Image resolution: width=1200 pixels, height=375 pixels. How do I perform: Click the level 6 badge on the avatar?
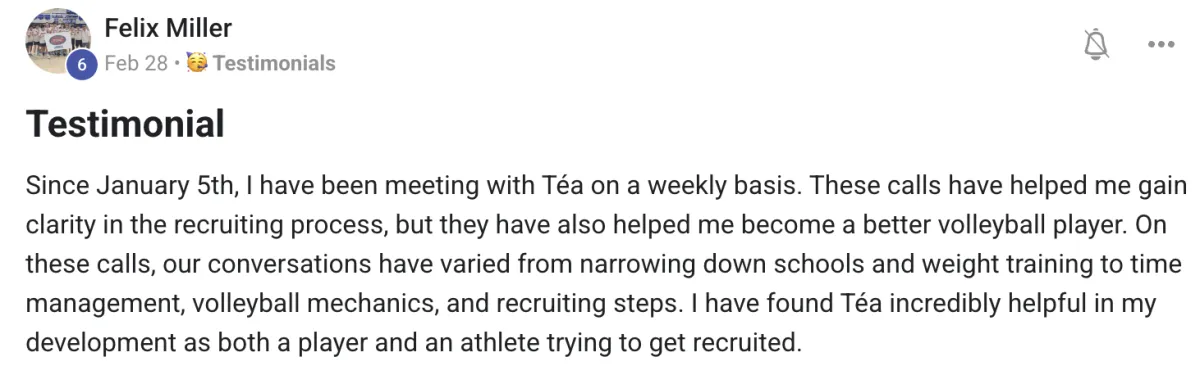(81, 65)
